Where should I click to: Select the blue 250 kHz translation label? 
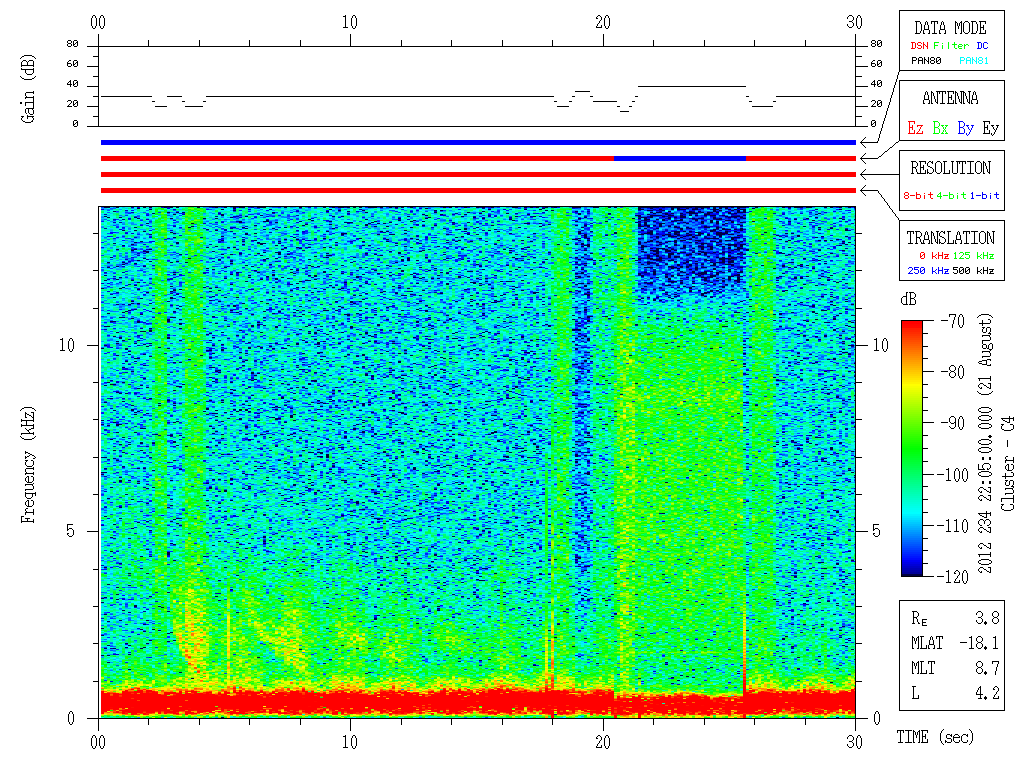click(928, 270)
